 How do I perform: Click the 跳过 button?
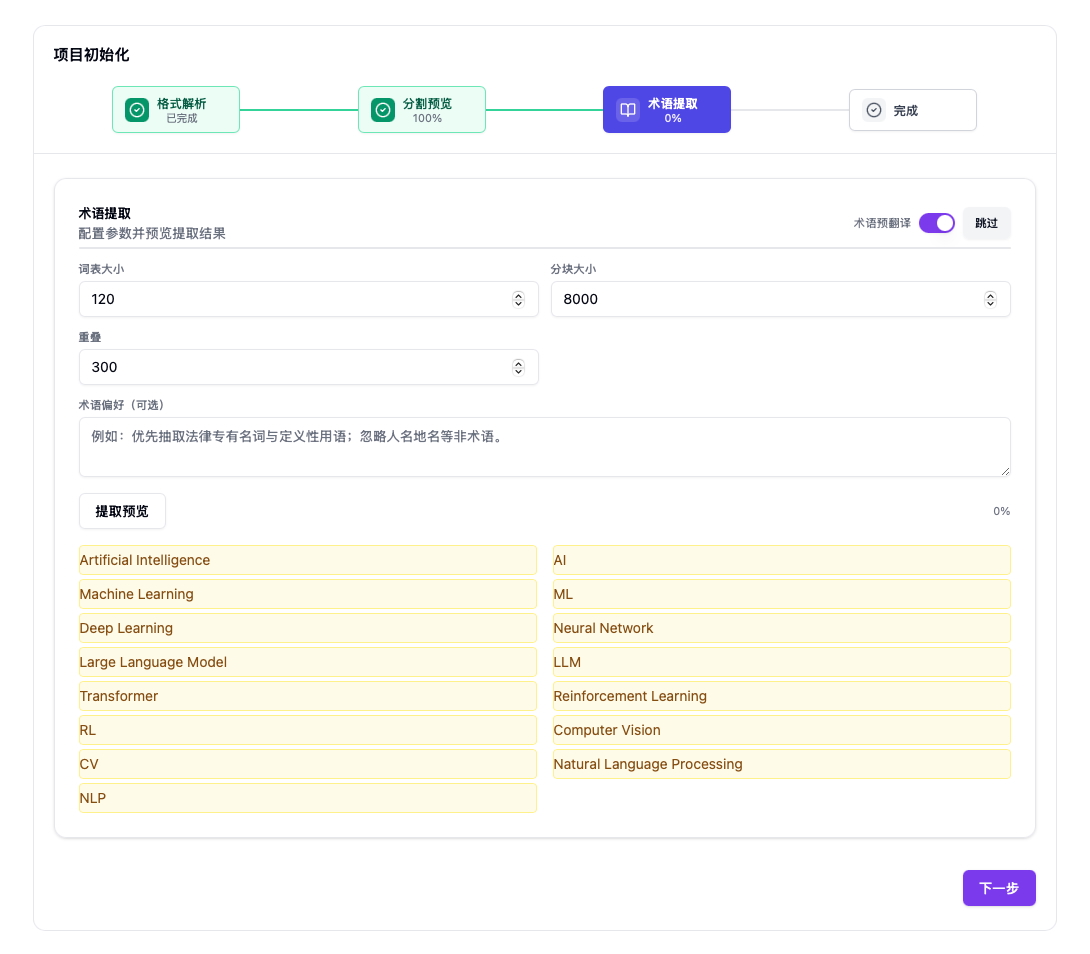pos(986,223)
